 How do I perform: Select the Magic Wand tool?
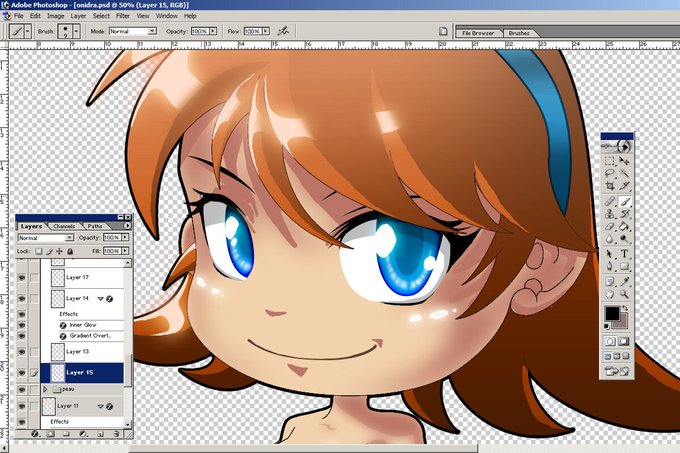pos(624,173)
